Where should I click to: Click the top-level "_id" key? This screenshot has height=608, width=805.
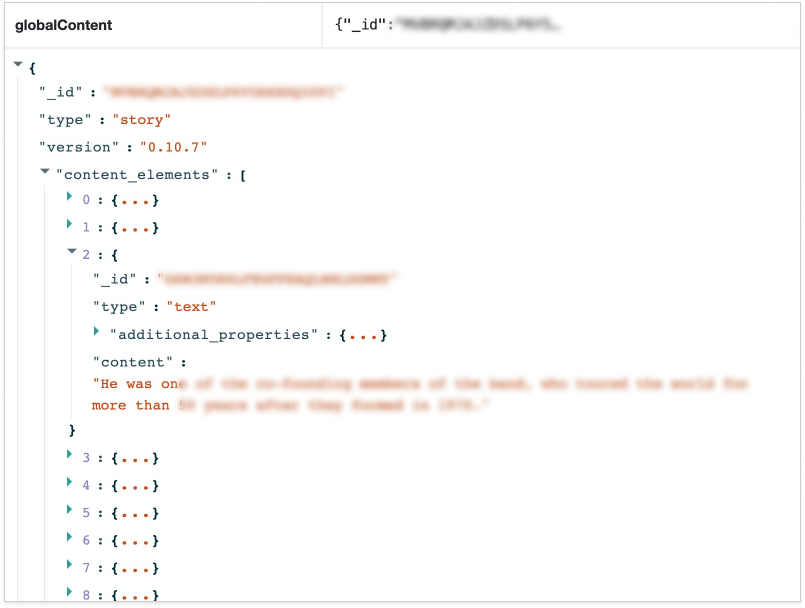[61, 92]
